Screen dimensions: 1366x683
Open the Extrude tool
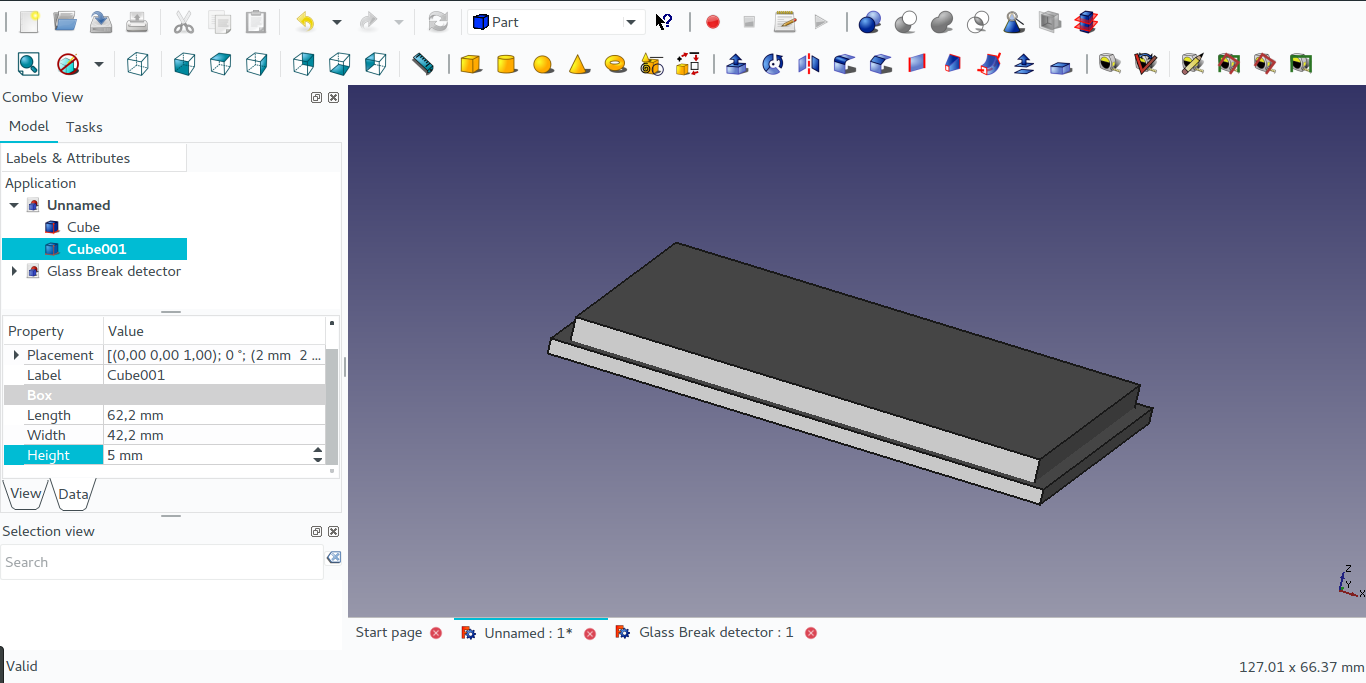(x=737, y=63)
